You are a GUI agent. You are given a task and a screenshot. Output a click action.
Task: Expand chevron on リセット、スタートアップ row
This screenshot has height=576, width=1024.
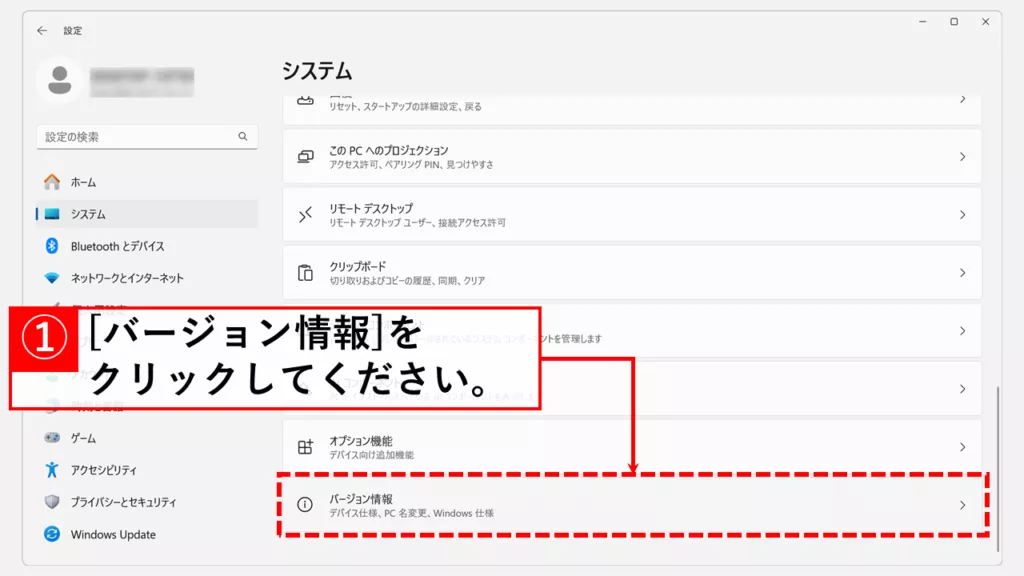[963, 99]
